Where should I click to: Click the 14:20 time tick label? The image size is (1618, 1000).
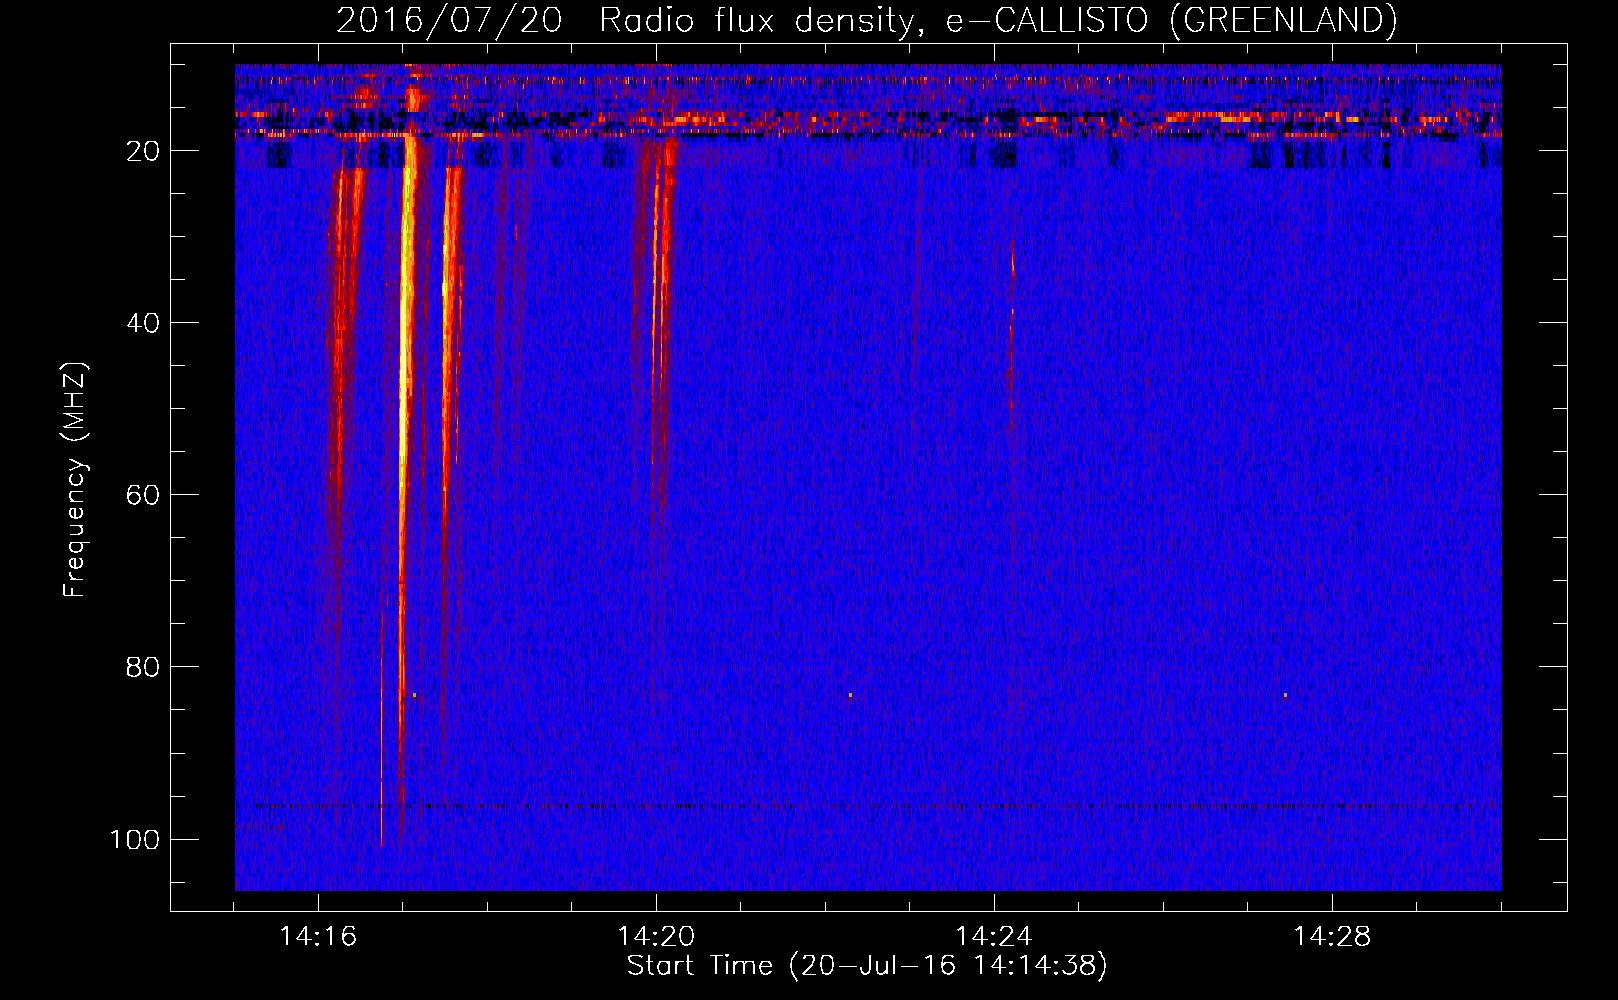(x=656, y=936)
